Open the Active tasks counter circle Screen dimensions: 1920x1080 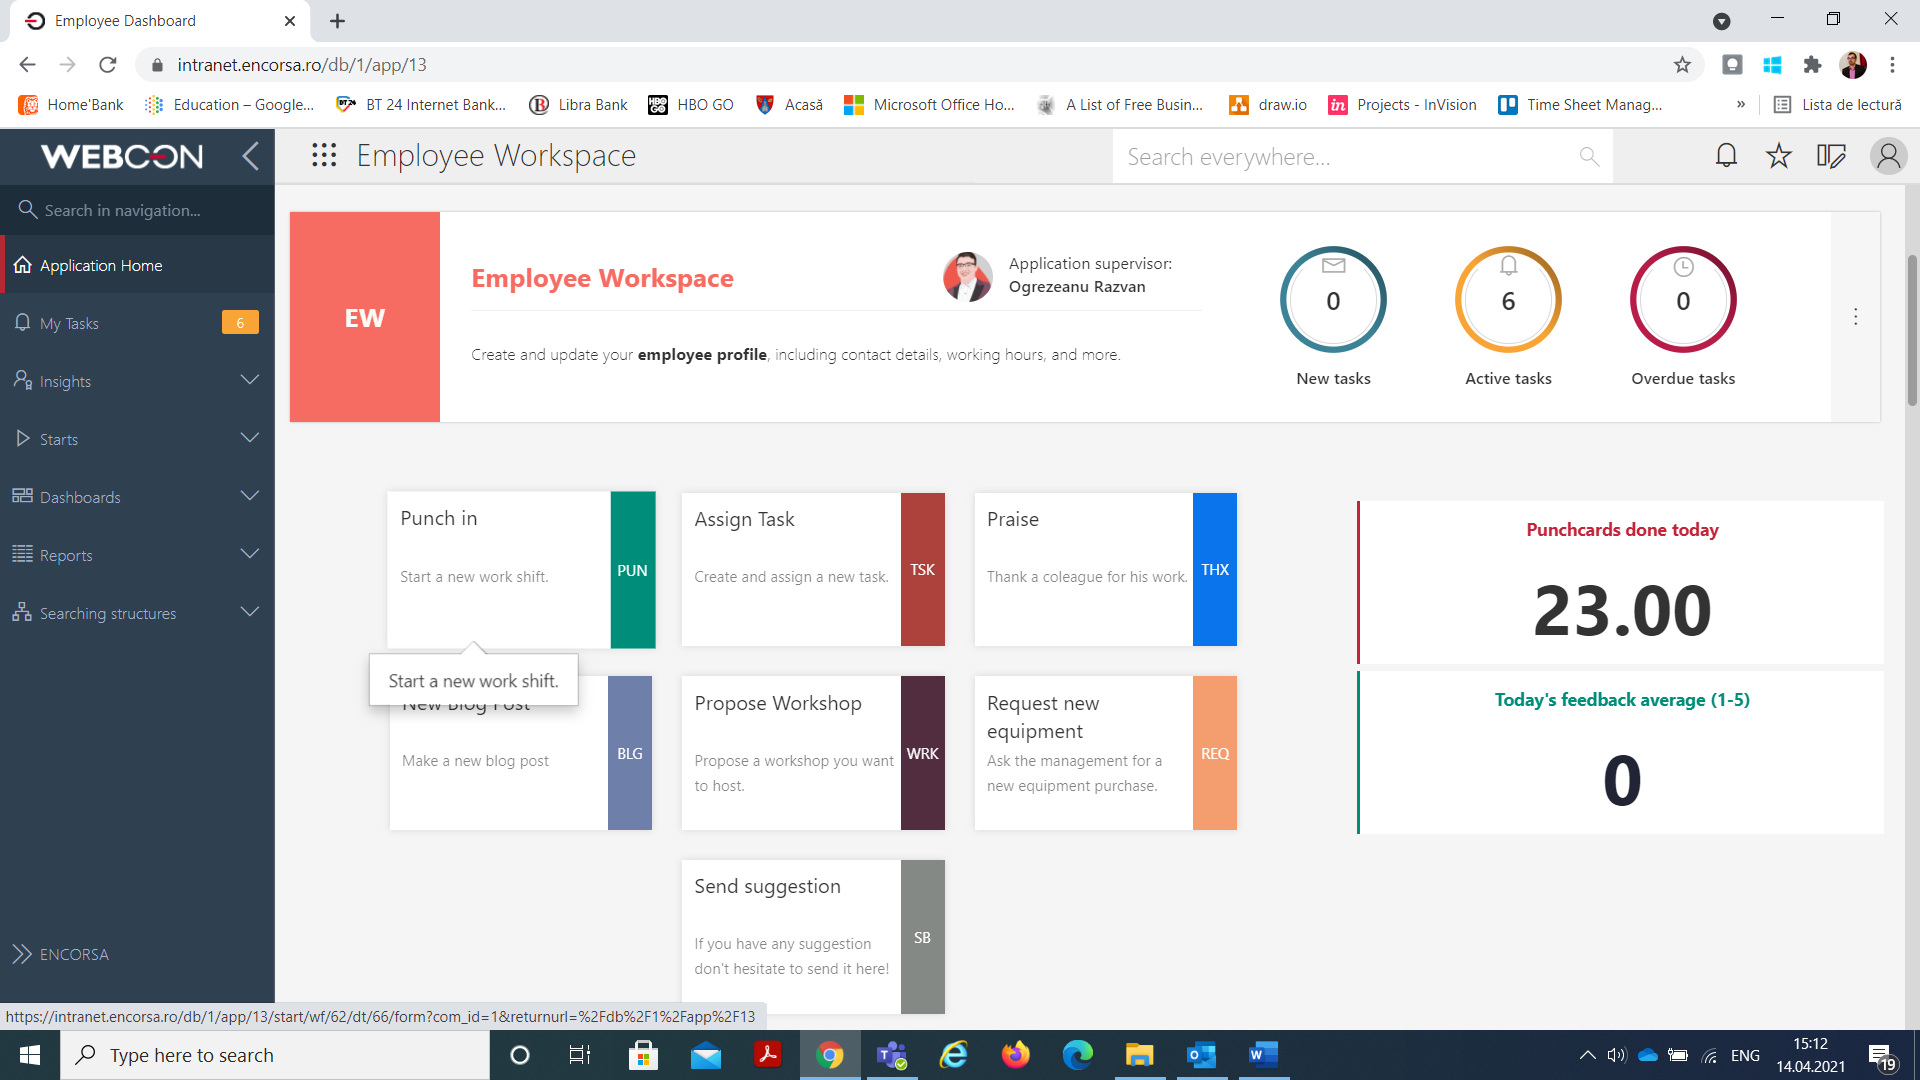pos(1508,299)
